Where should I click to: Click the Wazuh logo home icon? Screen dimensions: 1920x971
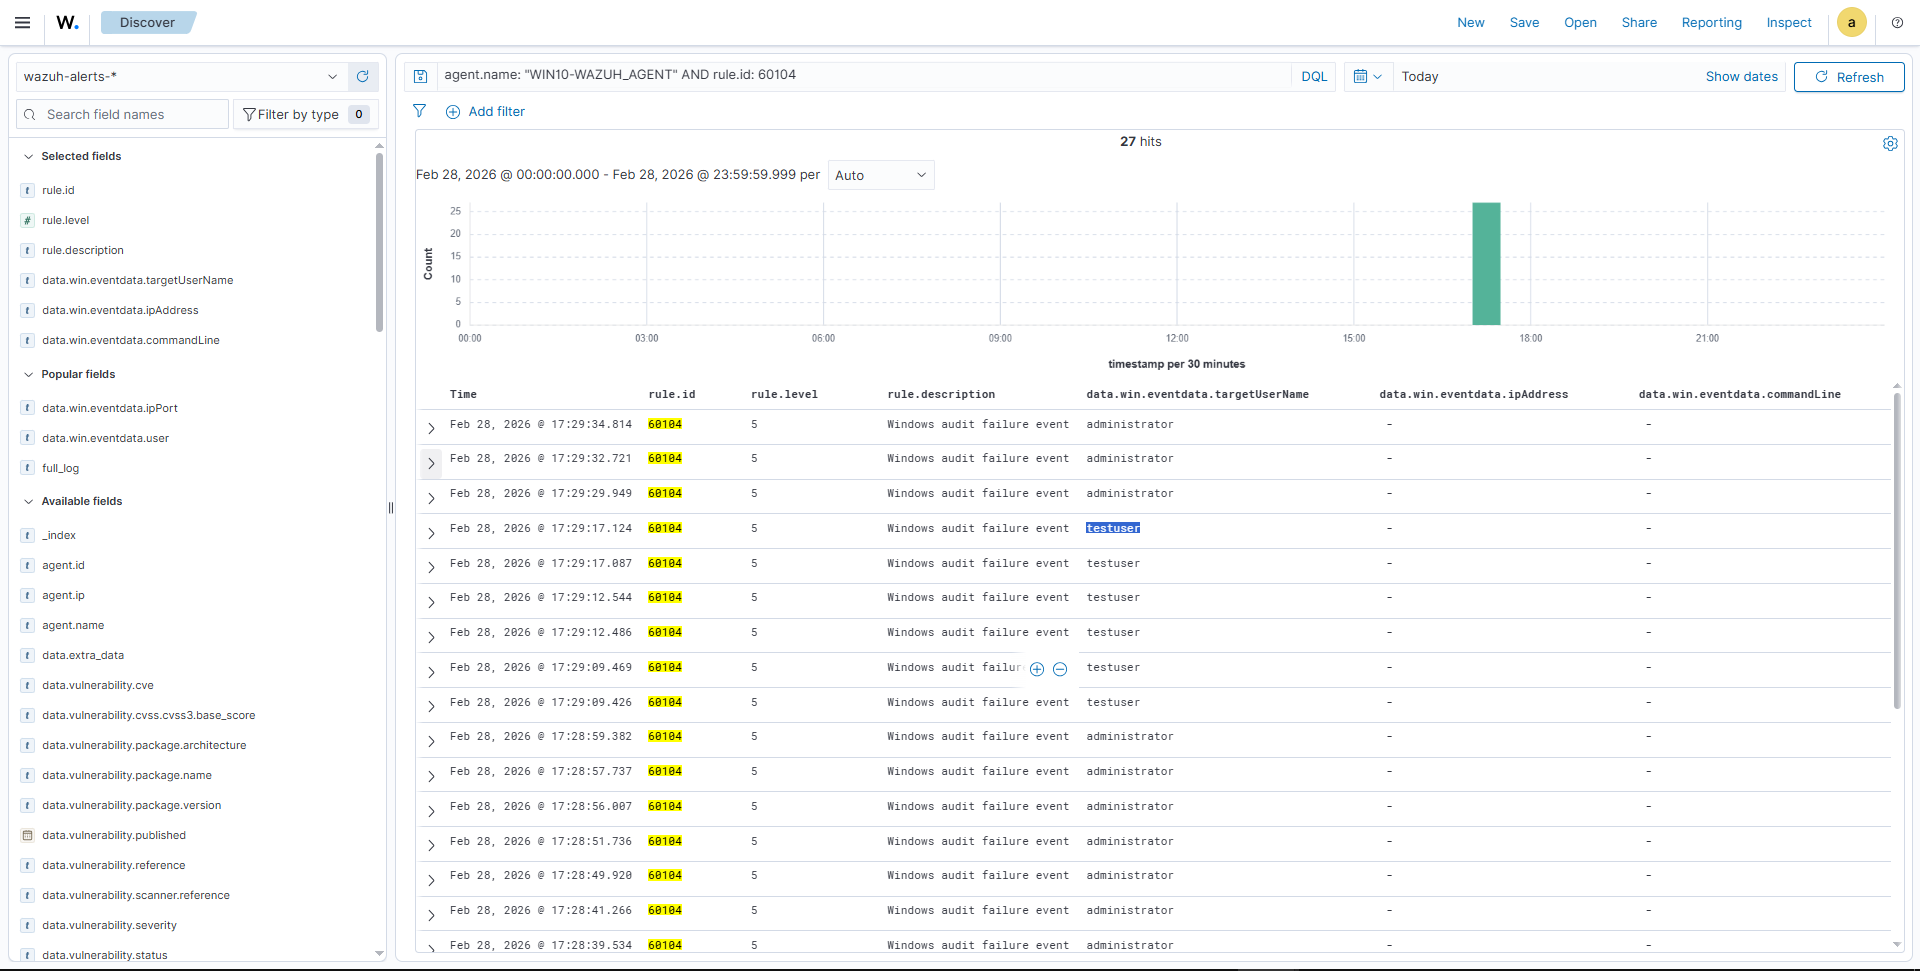tap(67, 22)
